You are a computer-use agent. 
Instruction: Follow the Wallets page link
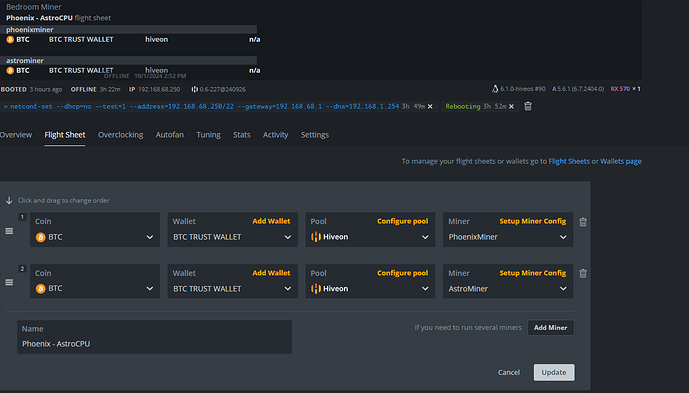click(x=621, y=161)
